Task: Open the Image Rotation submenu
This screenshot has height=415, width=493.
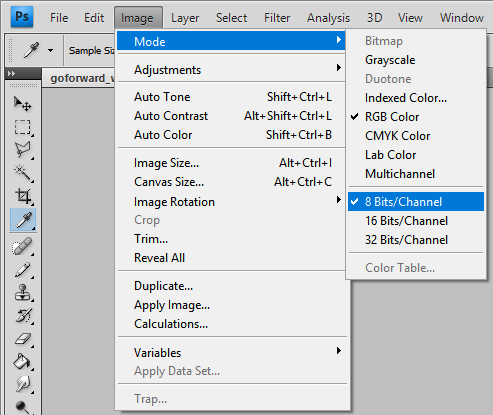Action: [x=231, y=201]
